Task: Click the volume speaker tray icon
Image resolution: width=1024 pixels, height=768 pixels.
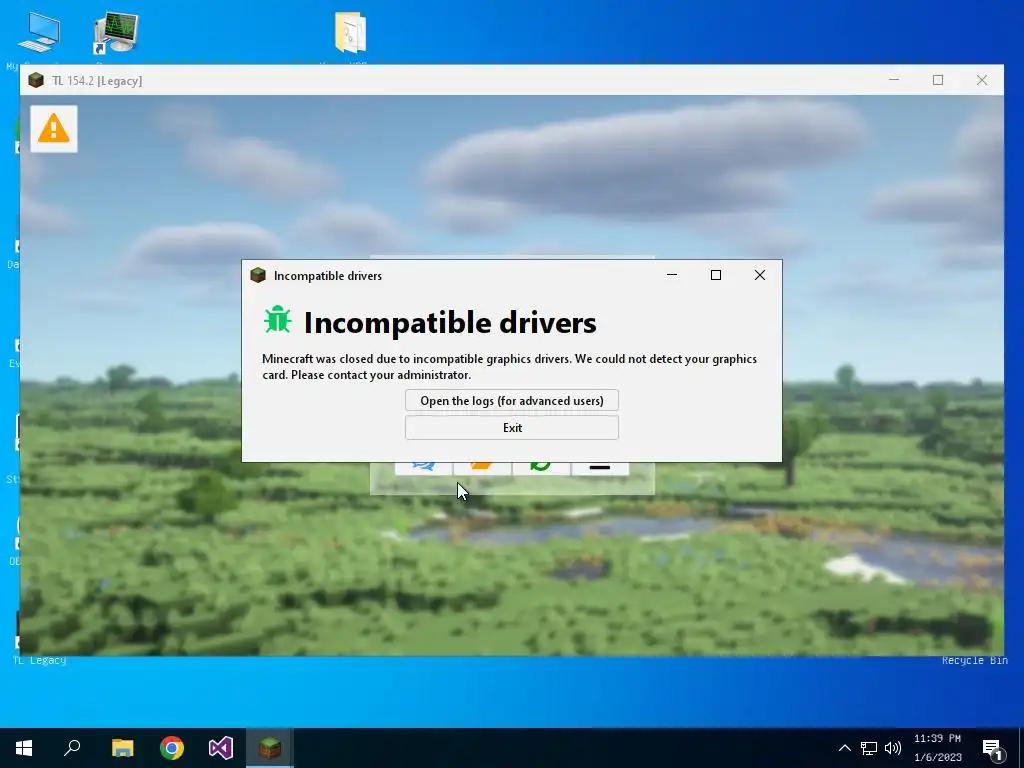Action: [893, 748]
